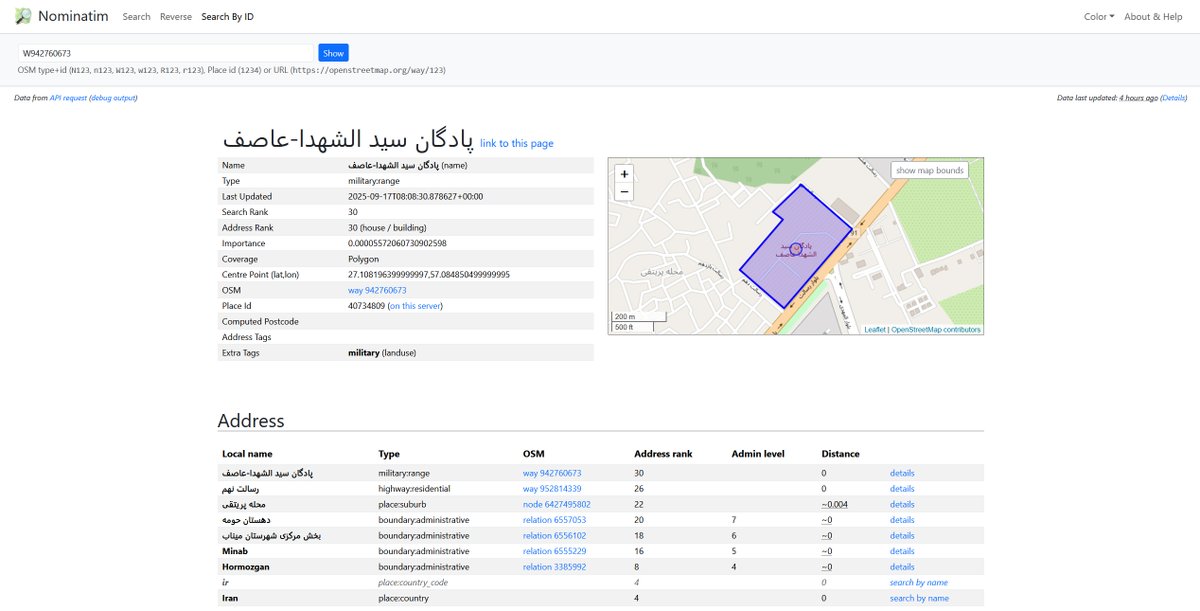Click the Minab local name cell
1200x611 pixels.
(x=236, y=551)
